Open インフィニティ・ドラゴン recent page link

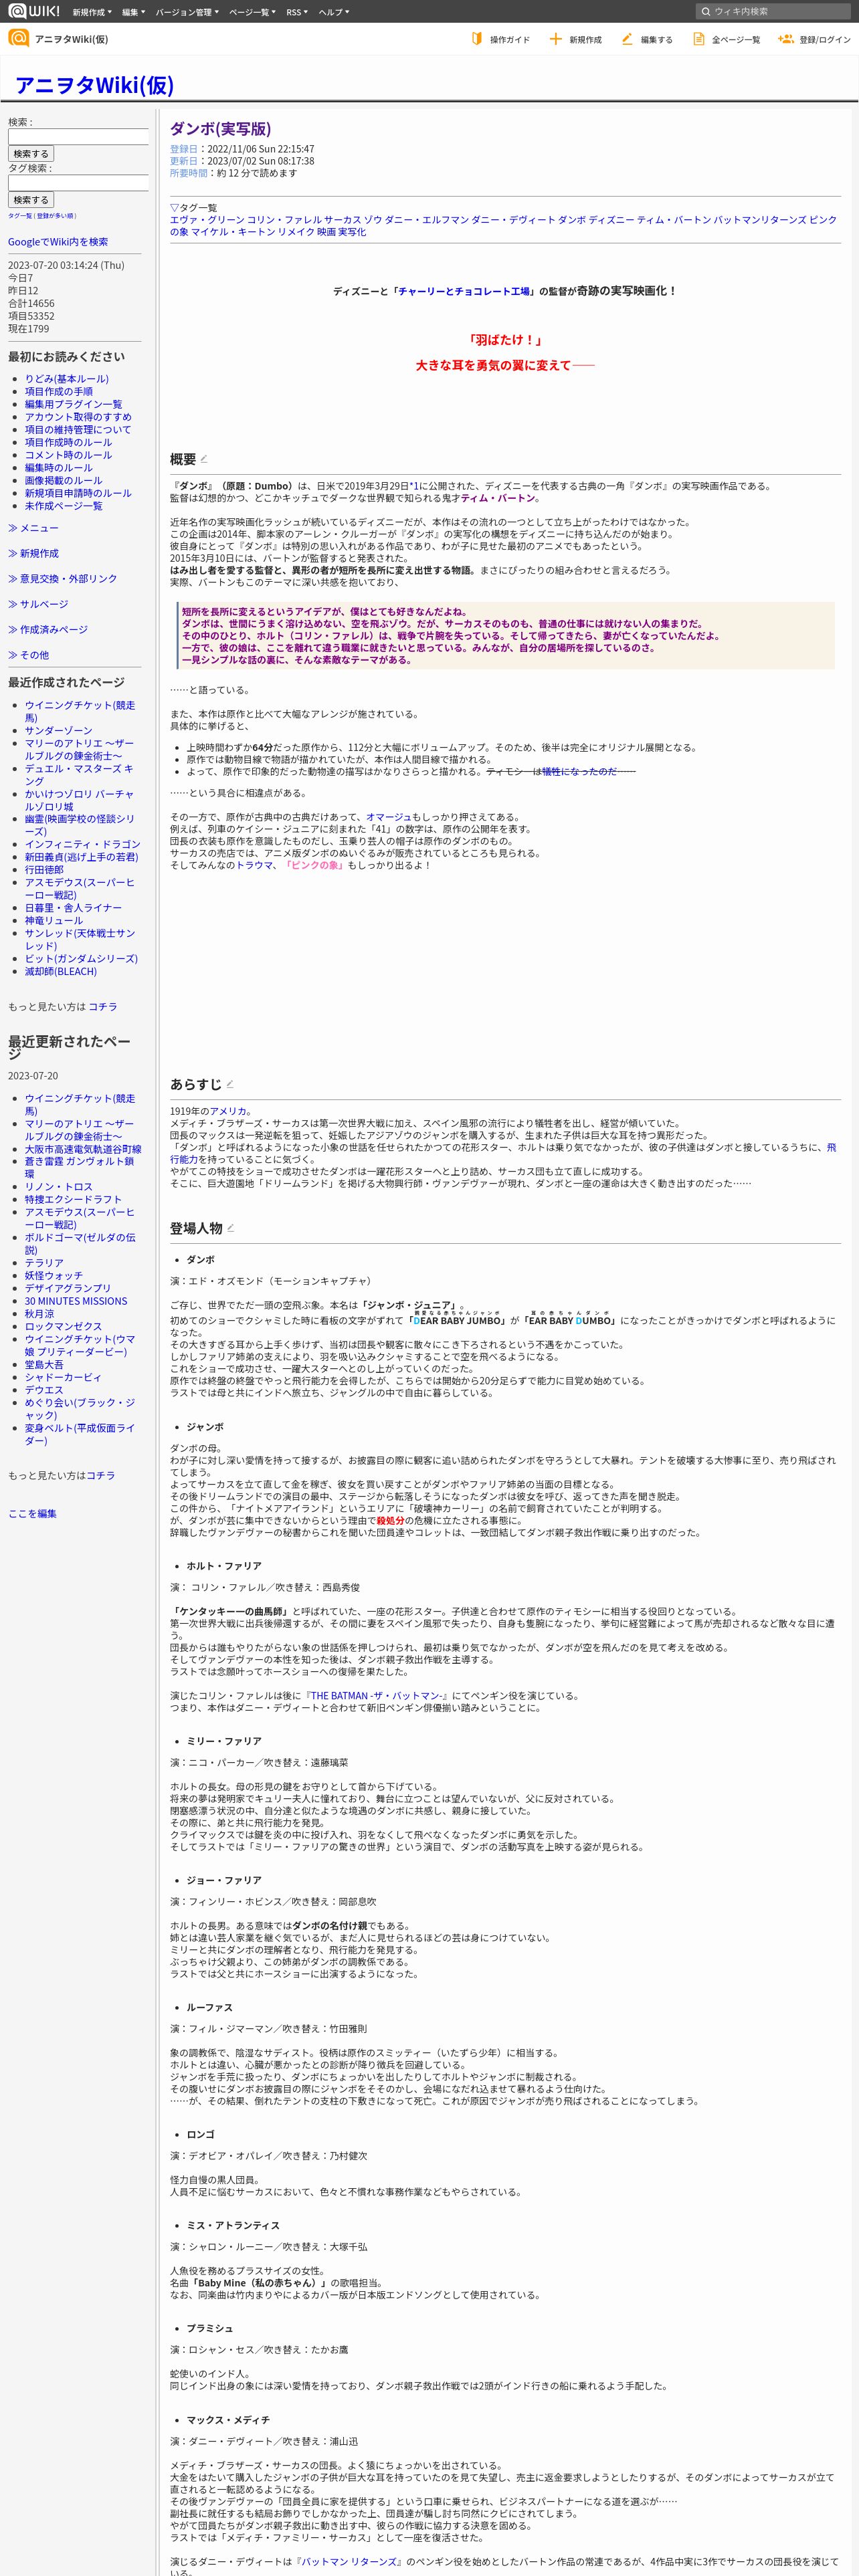point(83,844)
